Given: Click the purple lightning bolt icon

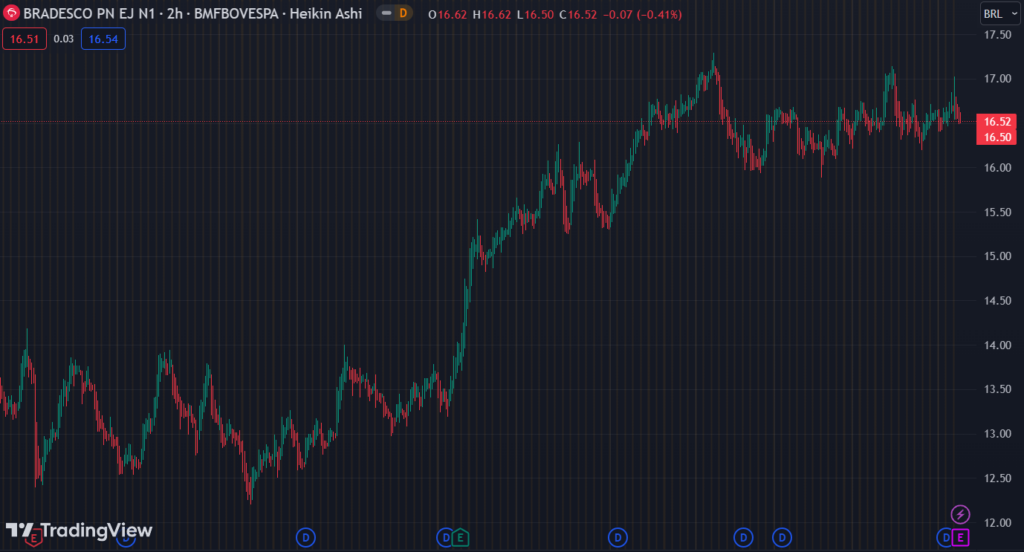Looking at the screenshot, I should (960, 514).
